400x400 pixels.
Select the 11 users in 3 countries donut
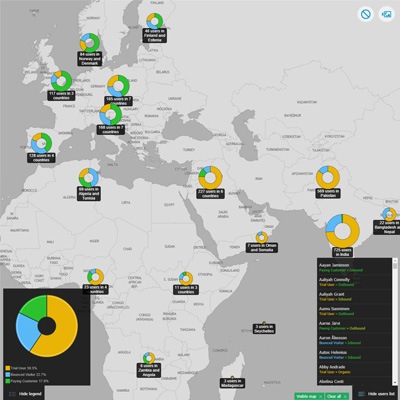point(186,278)
